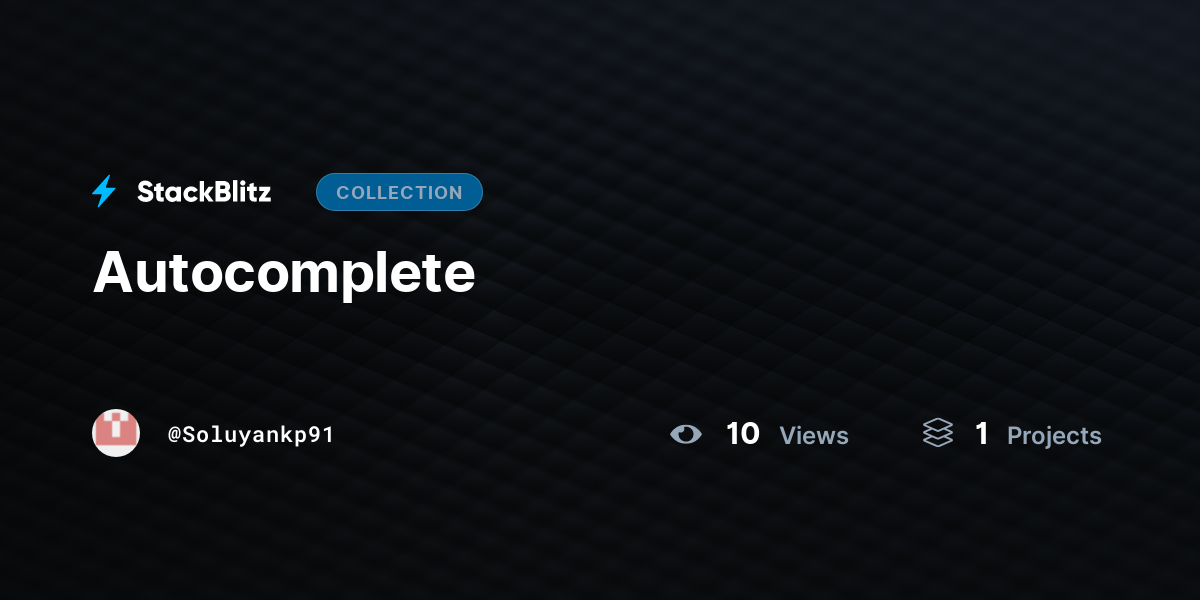This screenshot has height=600, width=1200.
Task: Click the StackBlitz wordmark text
Action: tap(204, 192)
